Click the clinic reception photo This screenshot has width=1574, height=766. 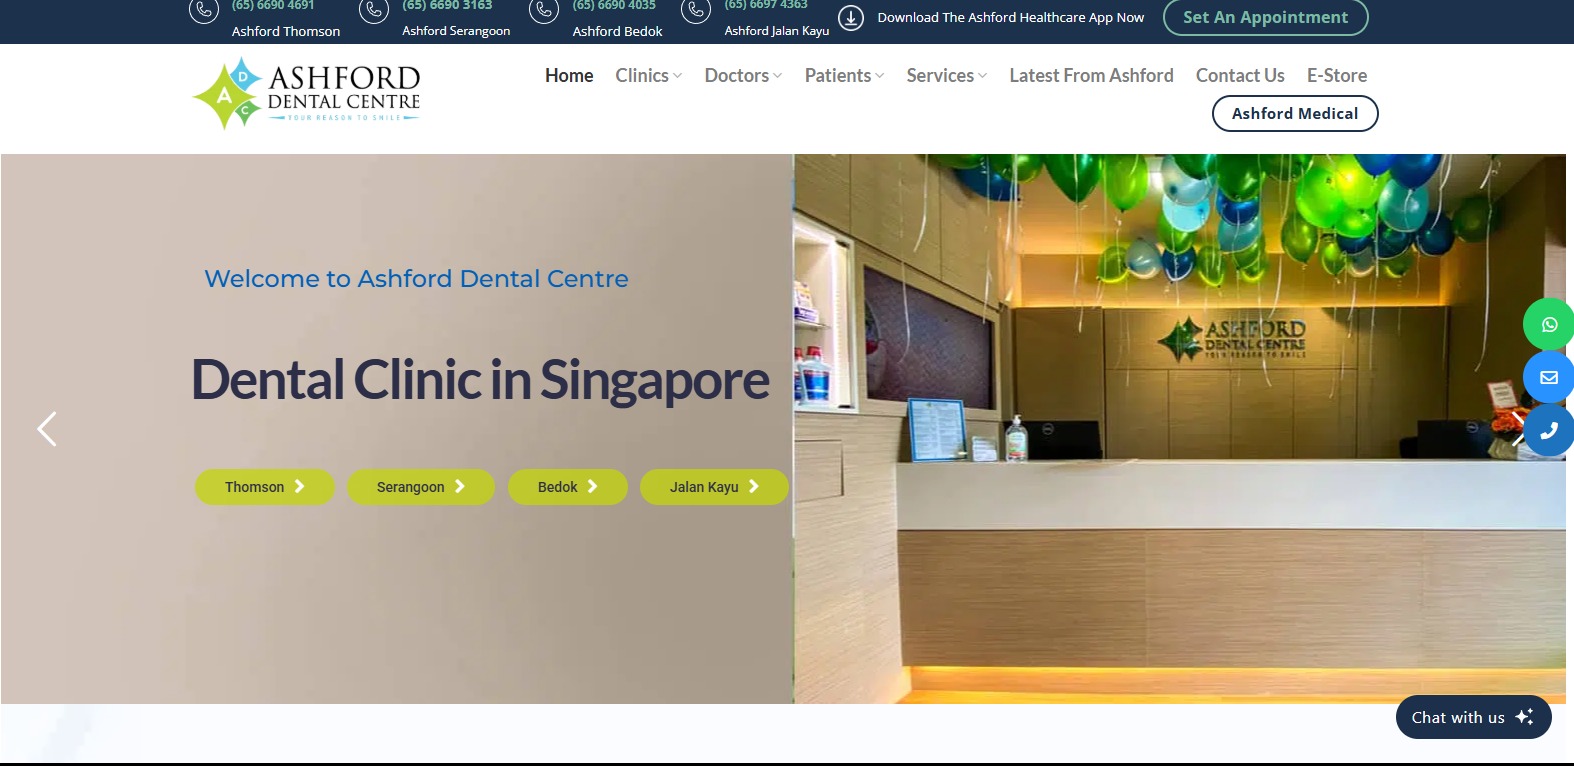(x=1179, y=428)
